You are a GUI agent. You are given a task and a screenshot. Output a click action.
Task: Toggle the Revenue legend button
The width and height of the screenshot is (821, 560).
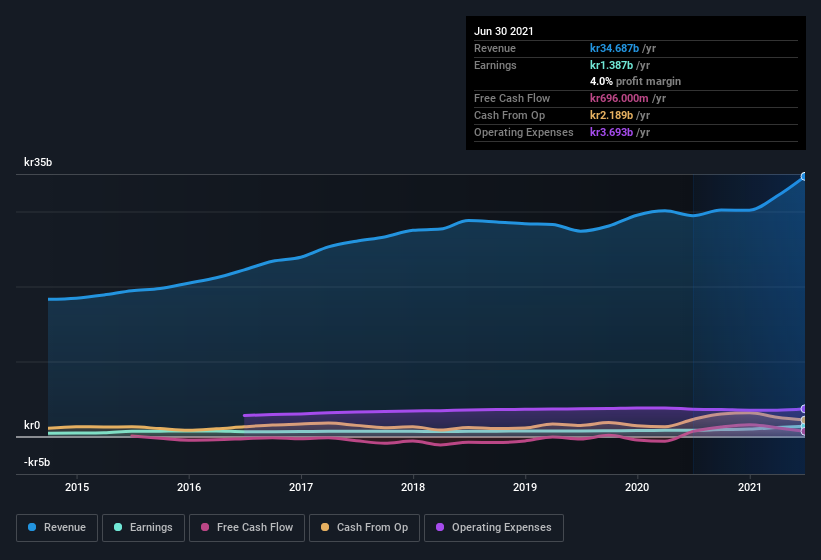[57, 528]
